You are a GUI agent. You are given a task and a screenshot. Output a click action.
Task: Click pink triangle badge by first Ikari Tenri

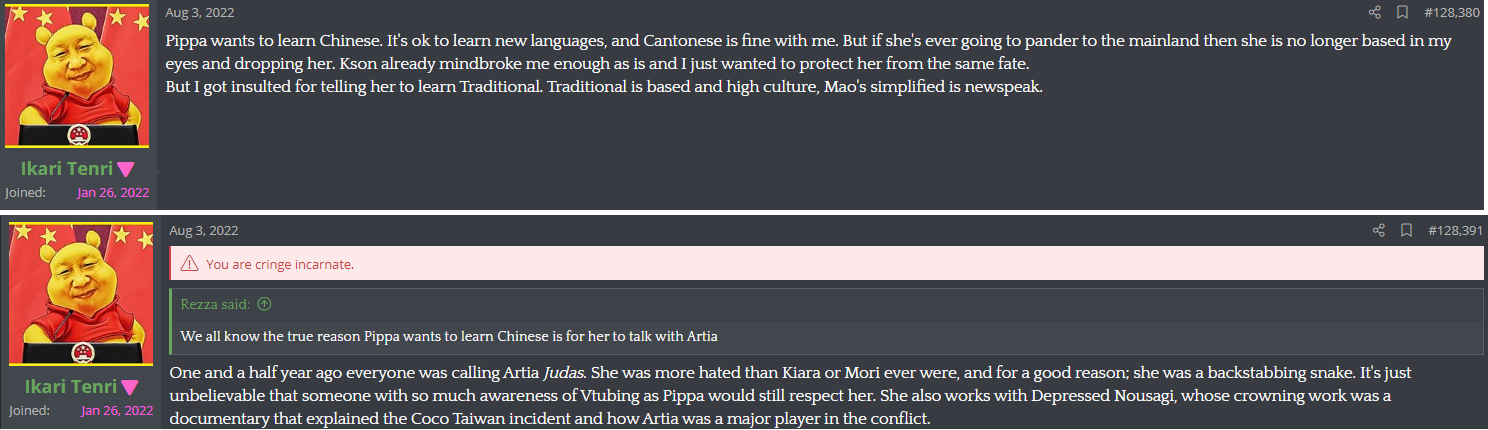click(126, 169)
